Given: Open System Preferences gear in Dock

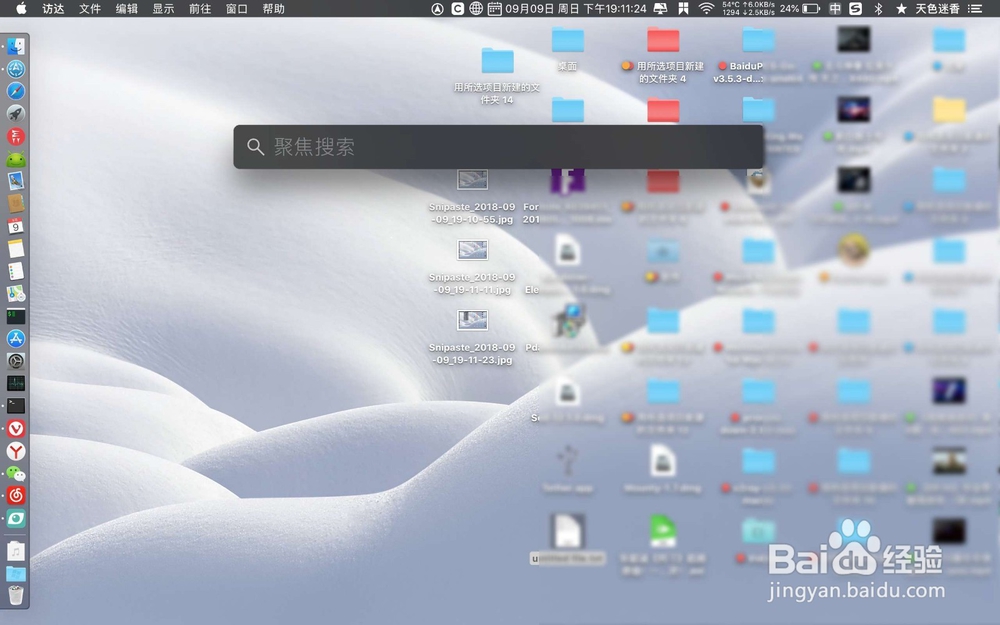Looking at the screenshot, I should pos(16,361).
